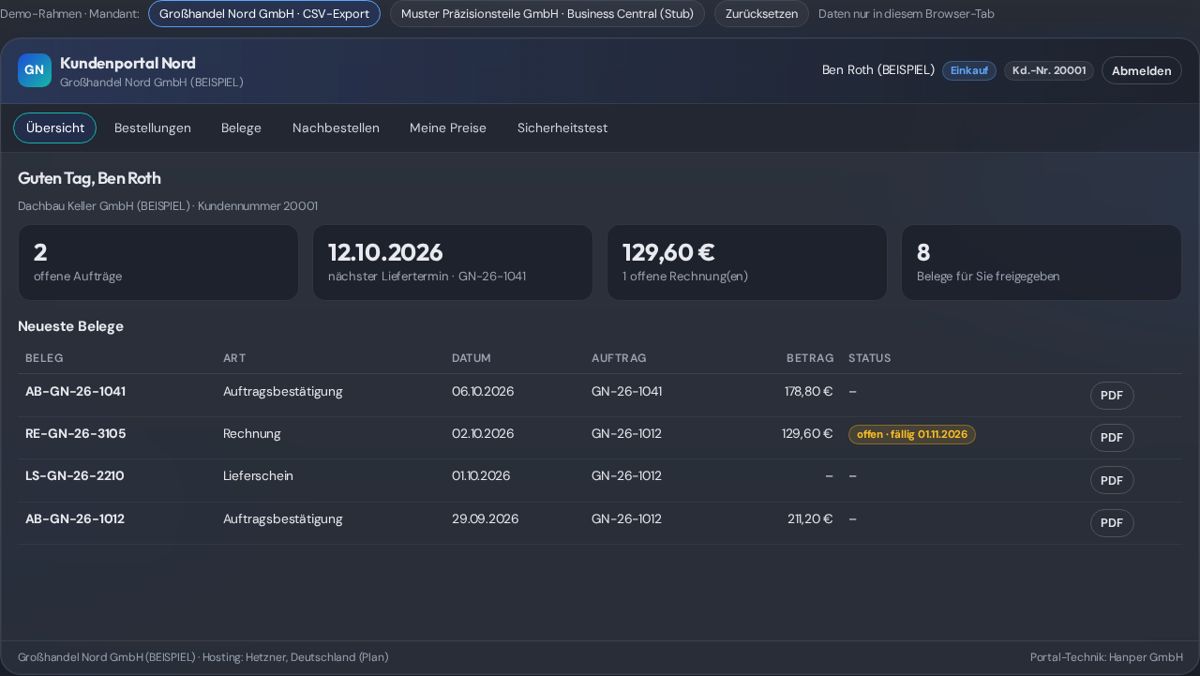Screen dimensions: 1200x676
Task: Open the Sicherheitstest tab
Action: (x=562, y=128)
